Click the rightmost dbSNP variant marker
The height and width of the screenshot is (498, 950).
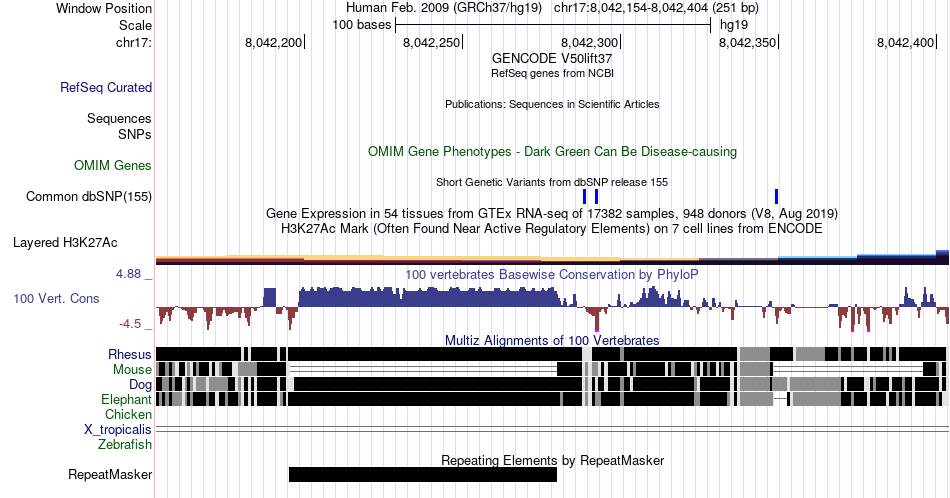(776, 196)
